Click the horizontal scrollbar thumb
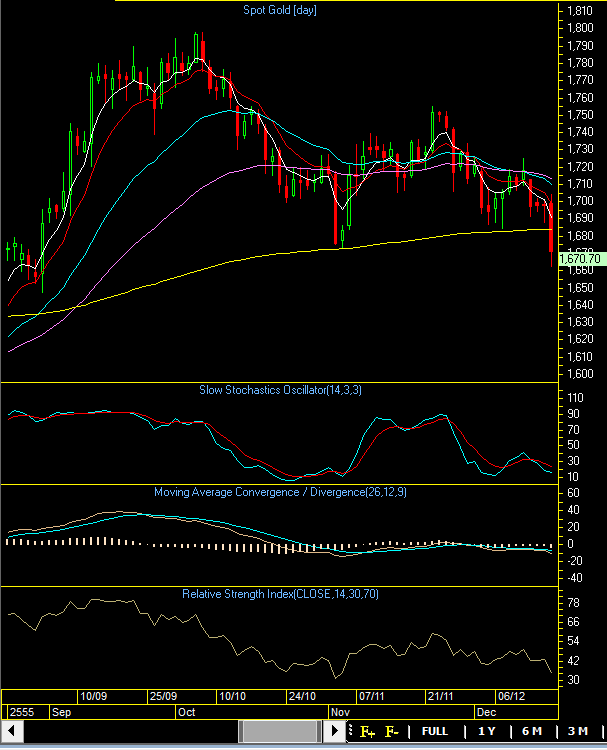The width and height of the screenshot is (607, 750). (281, 732)
